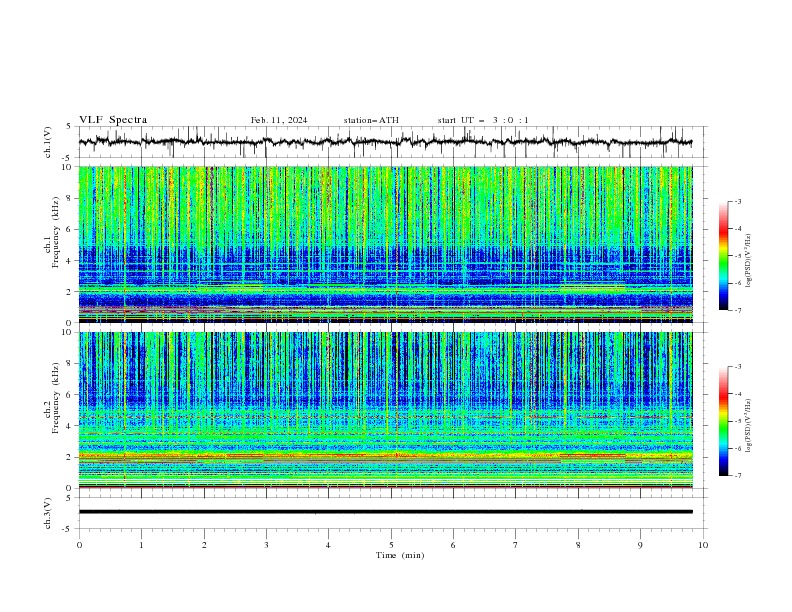The width and height of the screenshot is (792, 612).
Task: Click the time axis tick label '9'
Action: [640, 545]
